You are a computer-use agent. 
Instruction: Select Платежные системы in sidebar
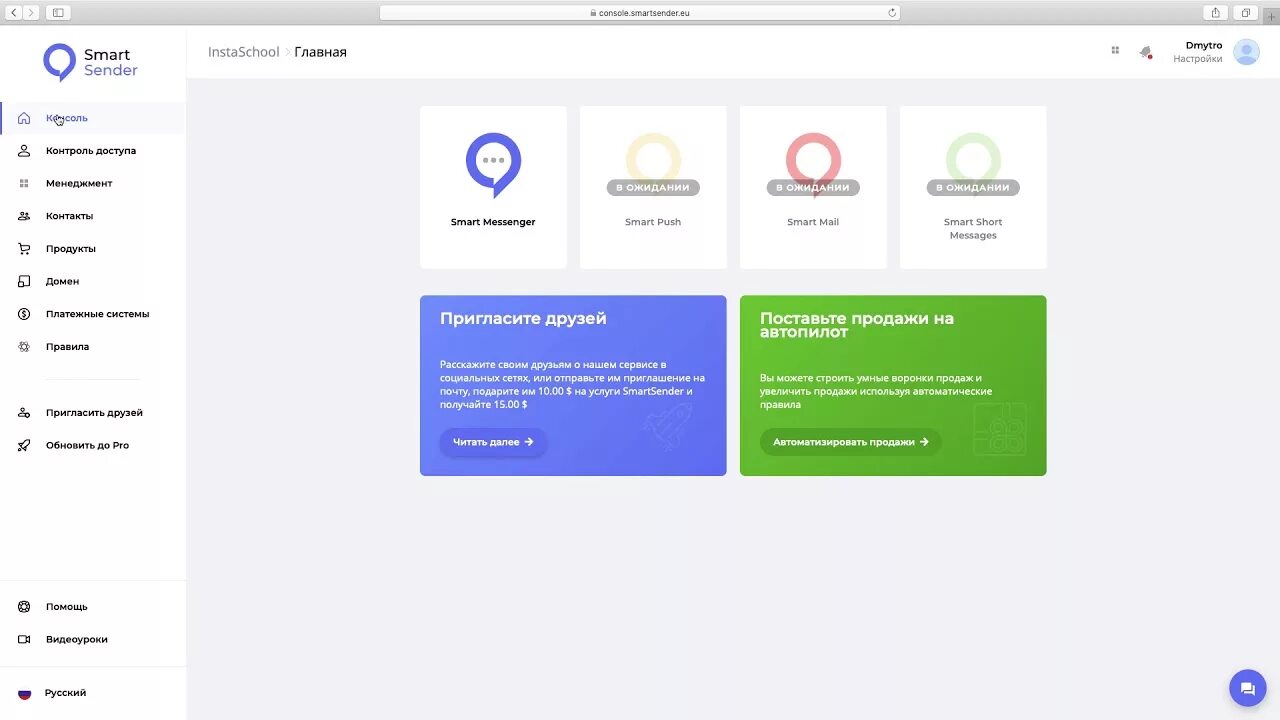97,314
